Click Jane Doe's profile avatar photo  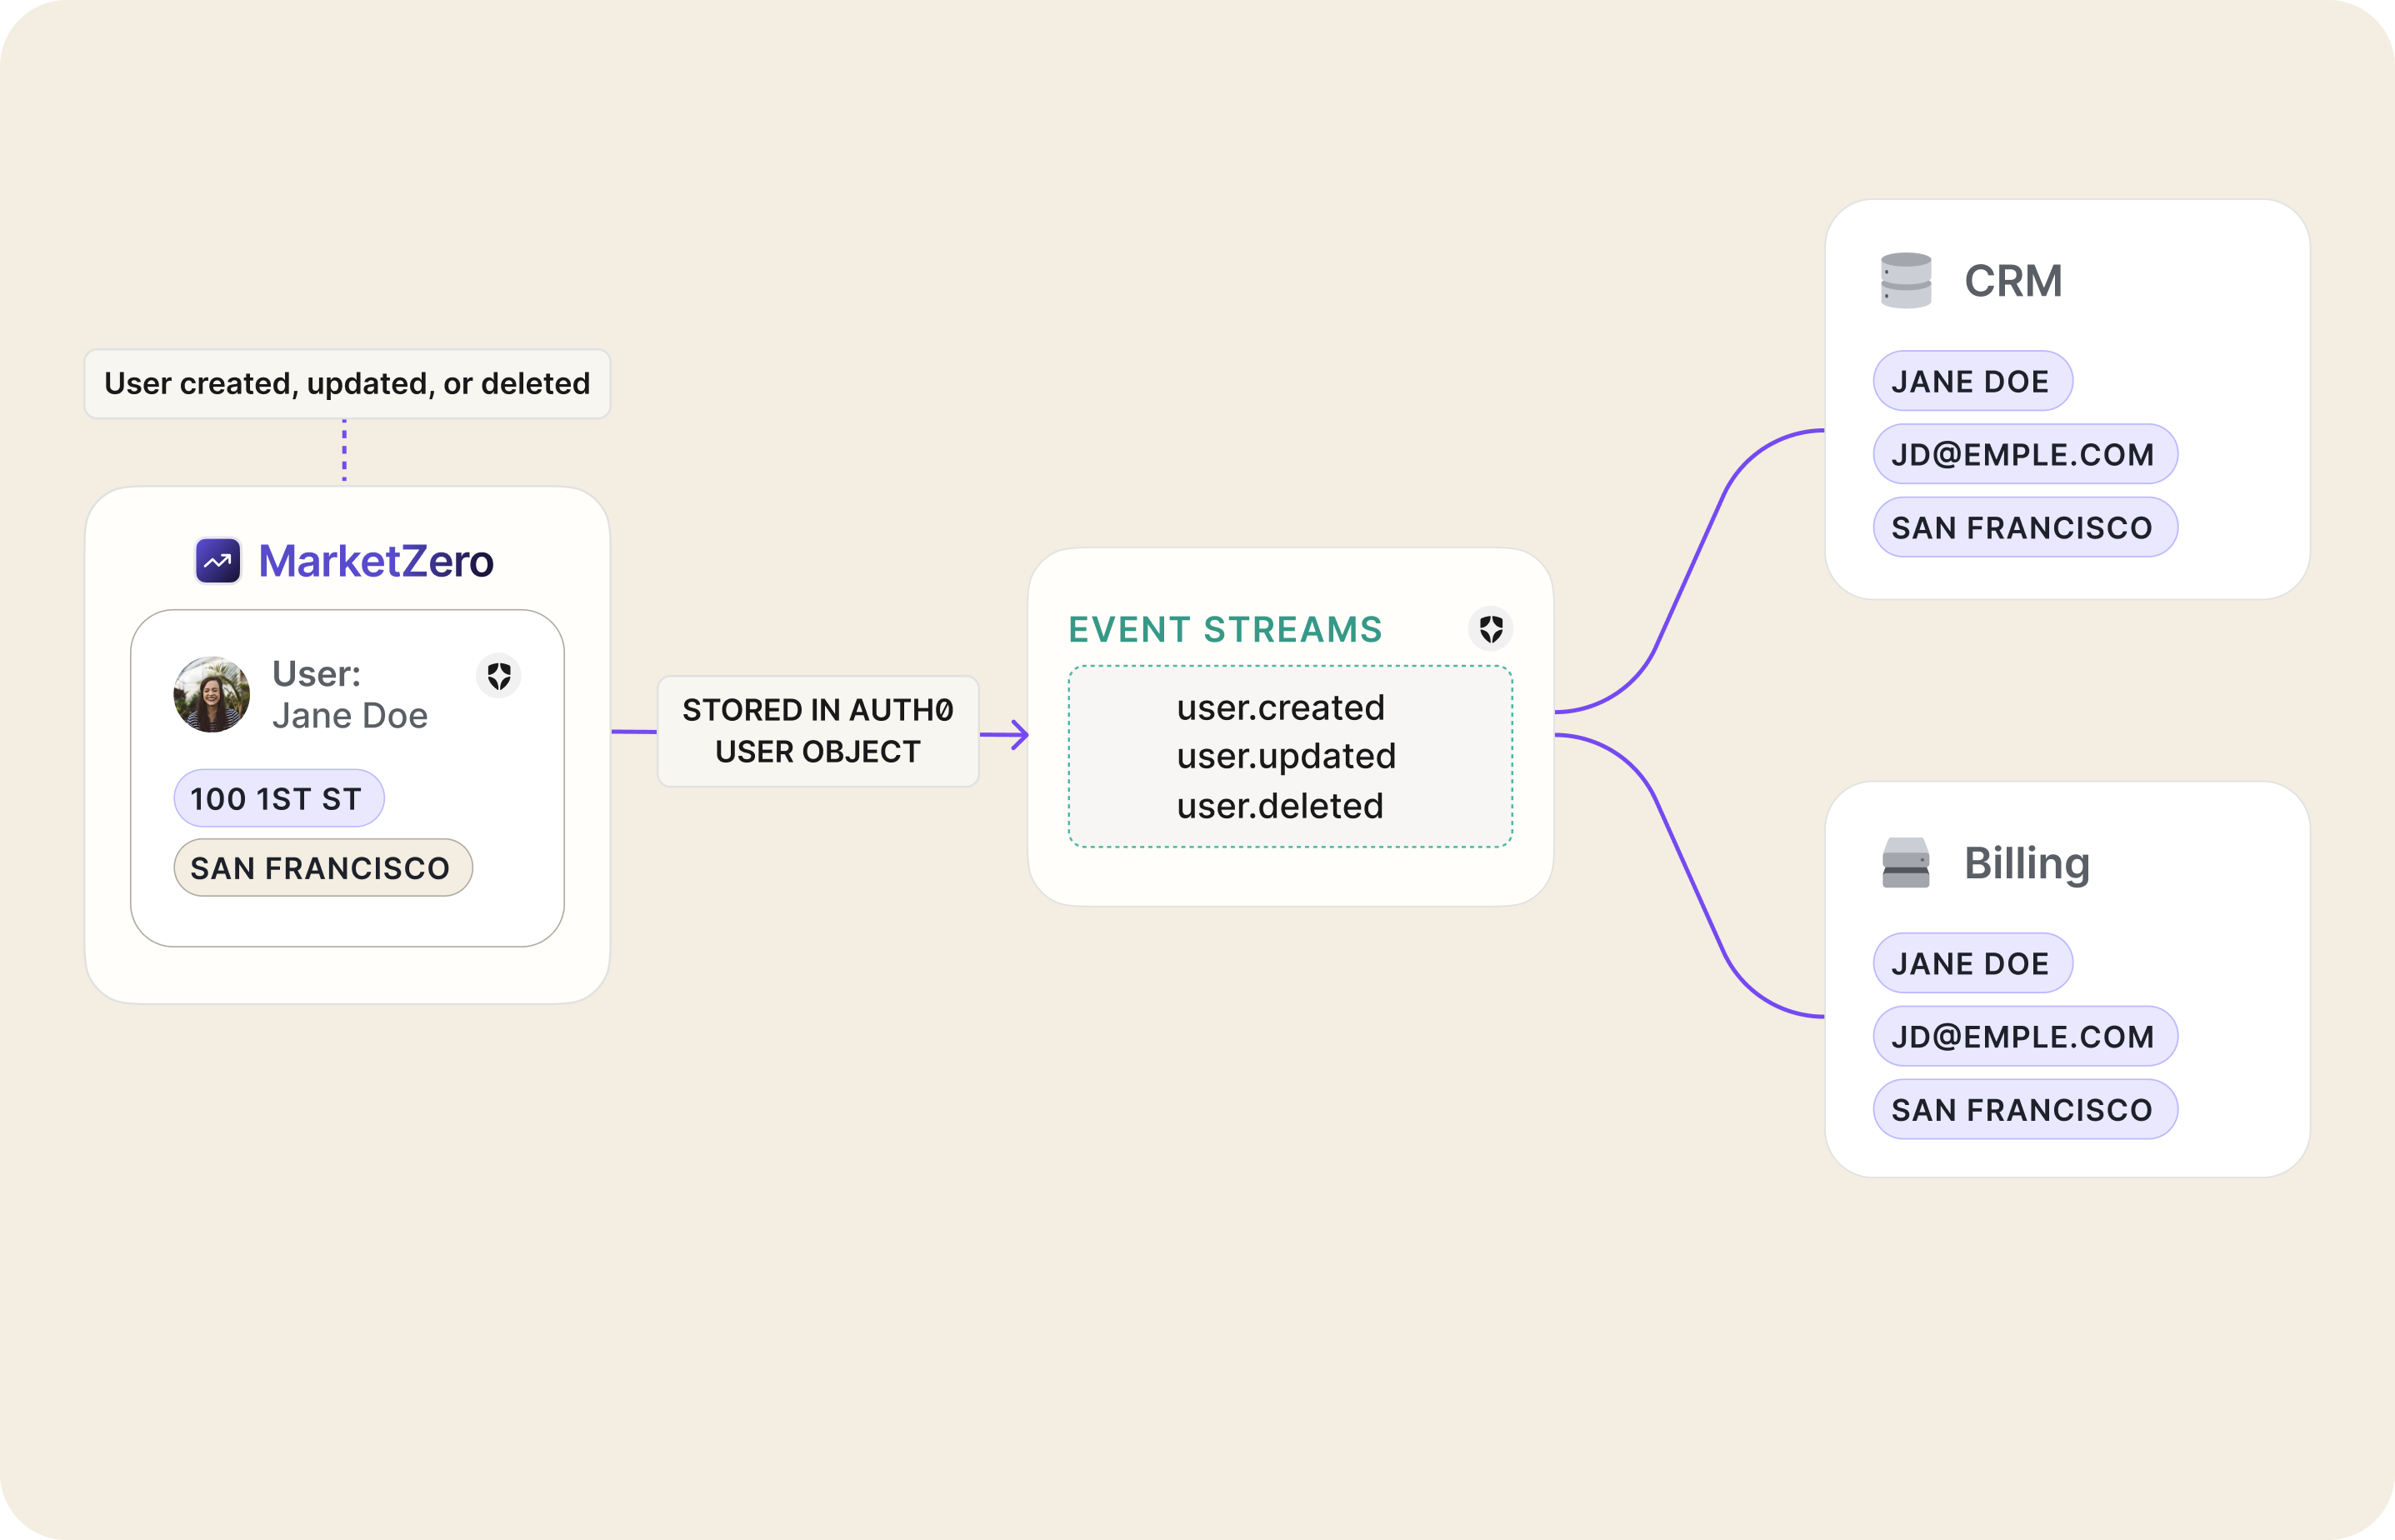coord(211,695)
